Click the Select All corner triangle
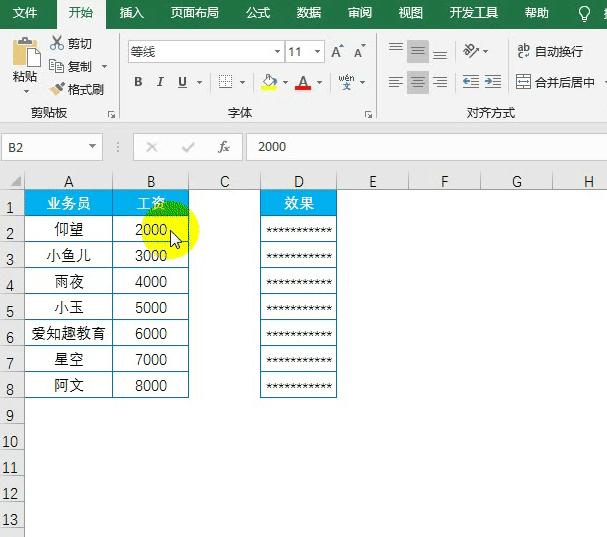607x537 pixels. [x=14, y=181]
